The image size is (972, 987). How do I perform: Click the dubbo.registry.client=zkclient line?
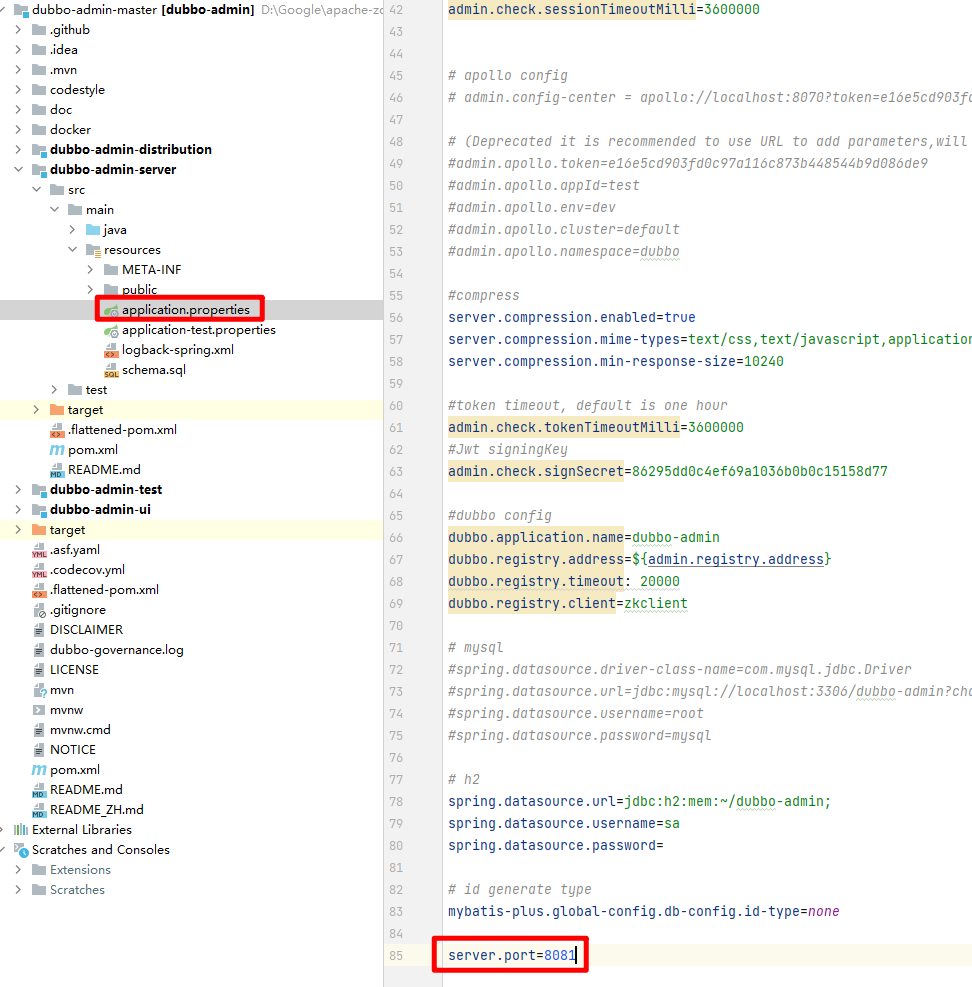(568, 603)
